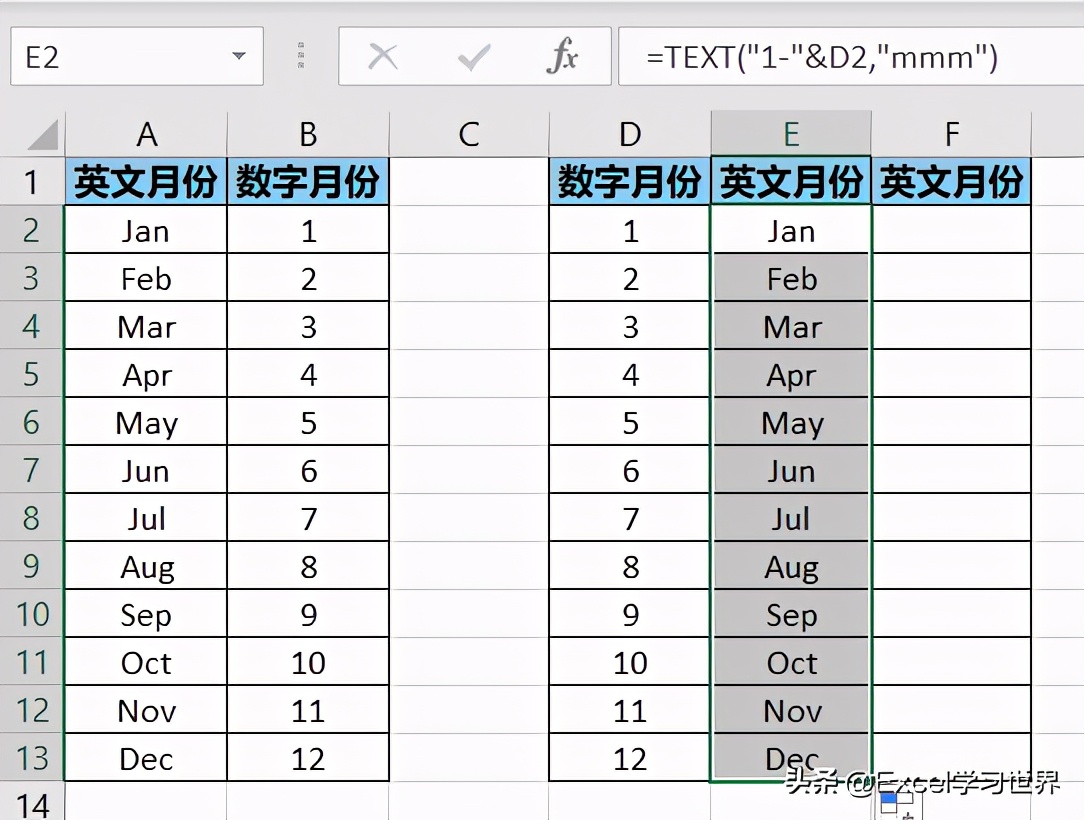Click inside the Name Box showing E2

pos(137,57)
